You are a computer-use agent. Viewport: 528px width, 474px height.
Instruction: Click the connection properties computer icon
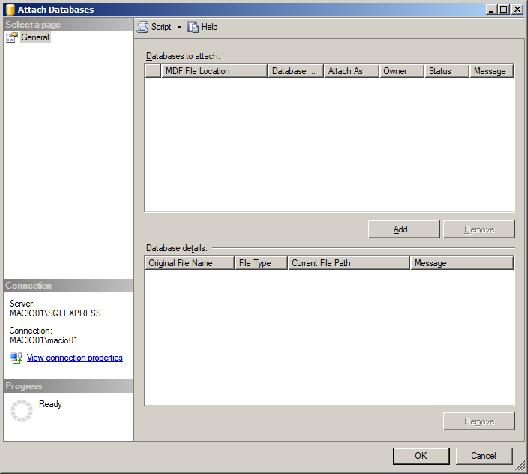(16, 358)
